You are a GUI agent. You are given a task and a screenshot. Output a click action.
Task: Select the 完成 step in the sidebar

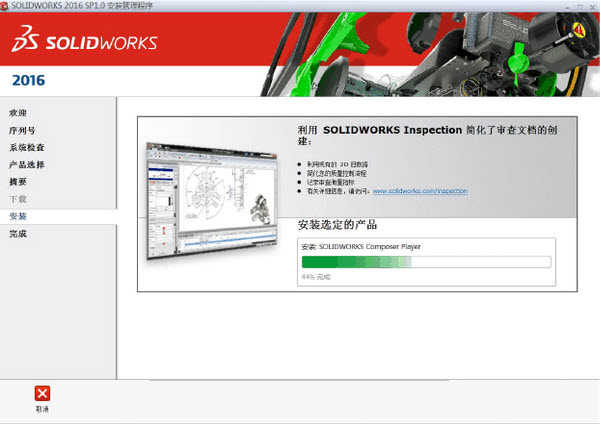pyautogui.click(x=18, y=233)
